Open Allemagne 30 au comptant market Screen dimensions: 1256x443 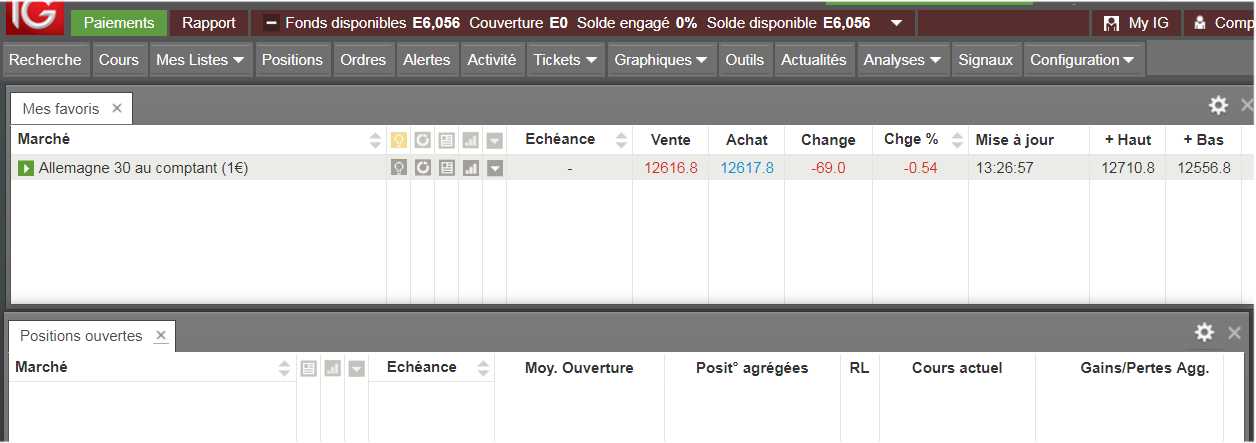[x=143, y=168]
